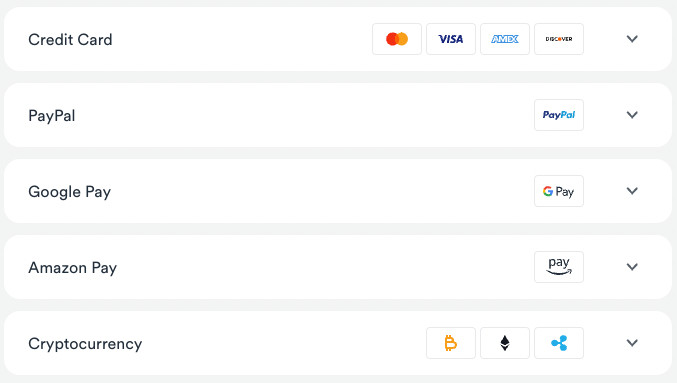677x383 pixels.
Task: Expand the Amazon Pay chevron
Action: click(632, 267)
